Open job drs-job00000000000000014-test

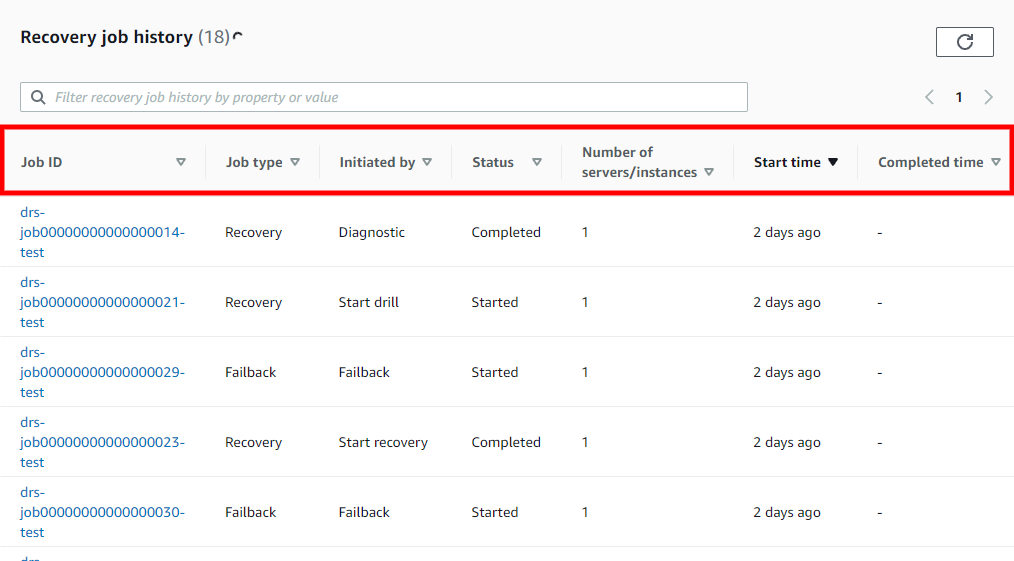102,232
